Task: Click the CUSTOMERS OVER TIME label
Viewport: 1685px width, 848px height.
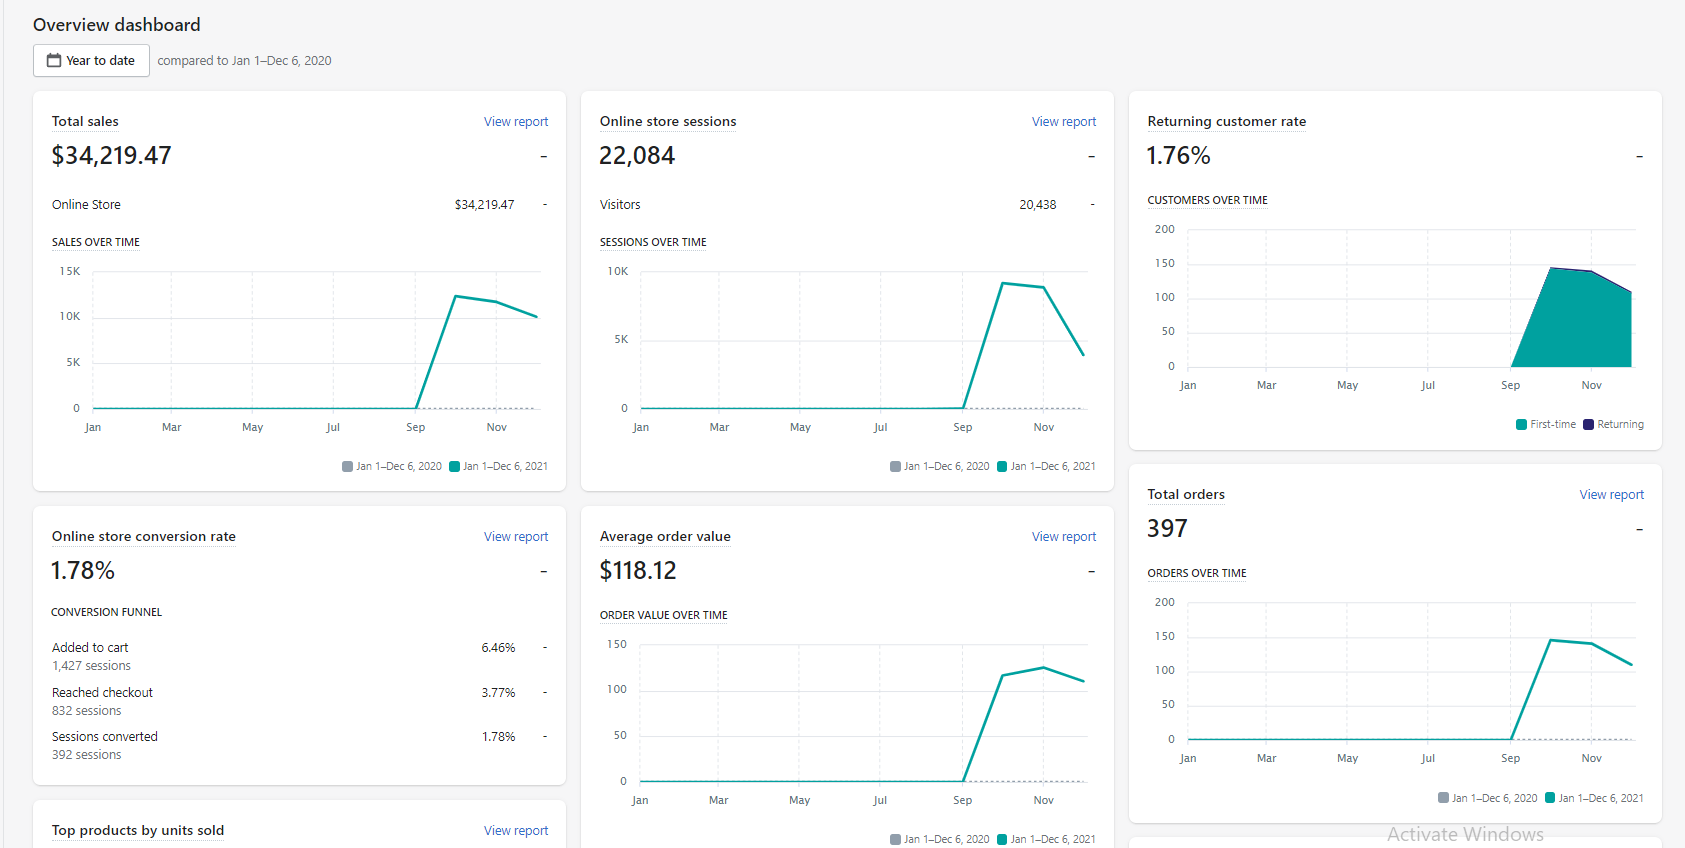Action: [1207, 201]
